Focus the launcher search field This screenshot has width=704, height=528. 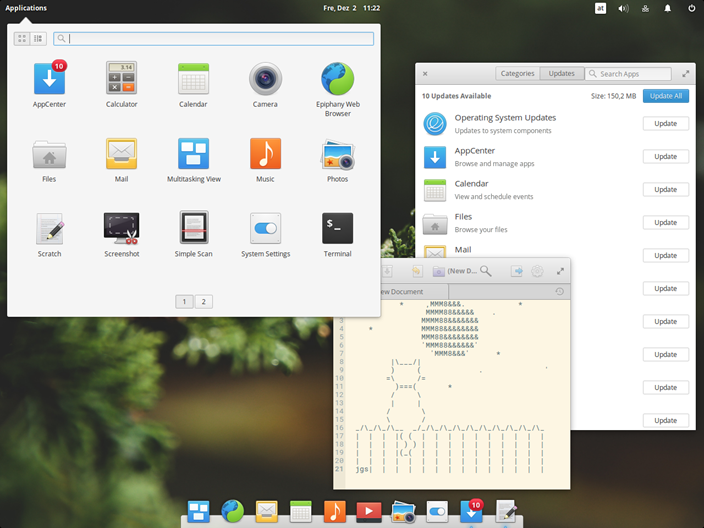point(213,39)
